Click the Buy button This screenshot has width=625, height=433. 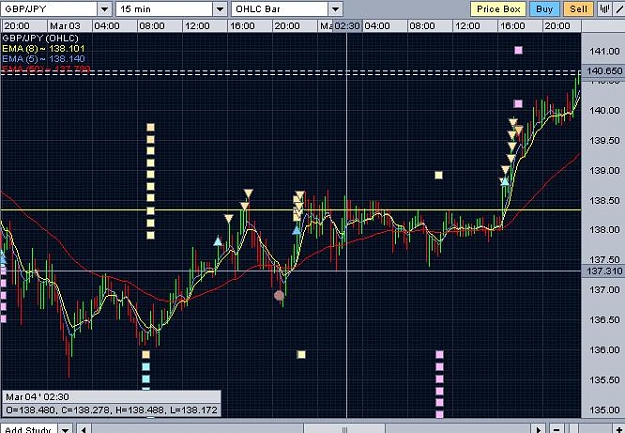coord(544,9)
